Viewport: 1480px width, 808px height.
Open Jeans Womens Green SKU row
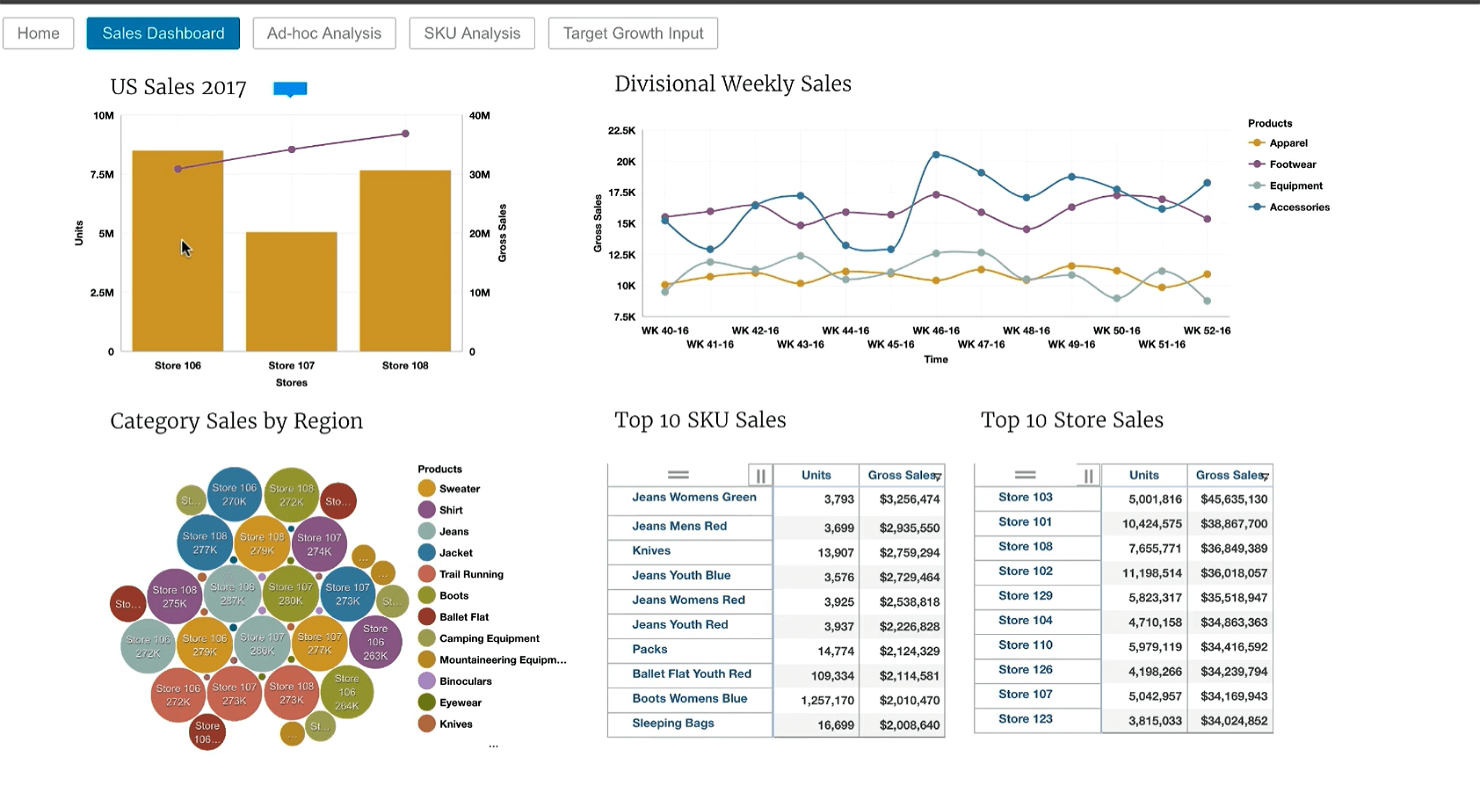pos(690,499)
